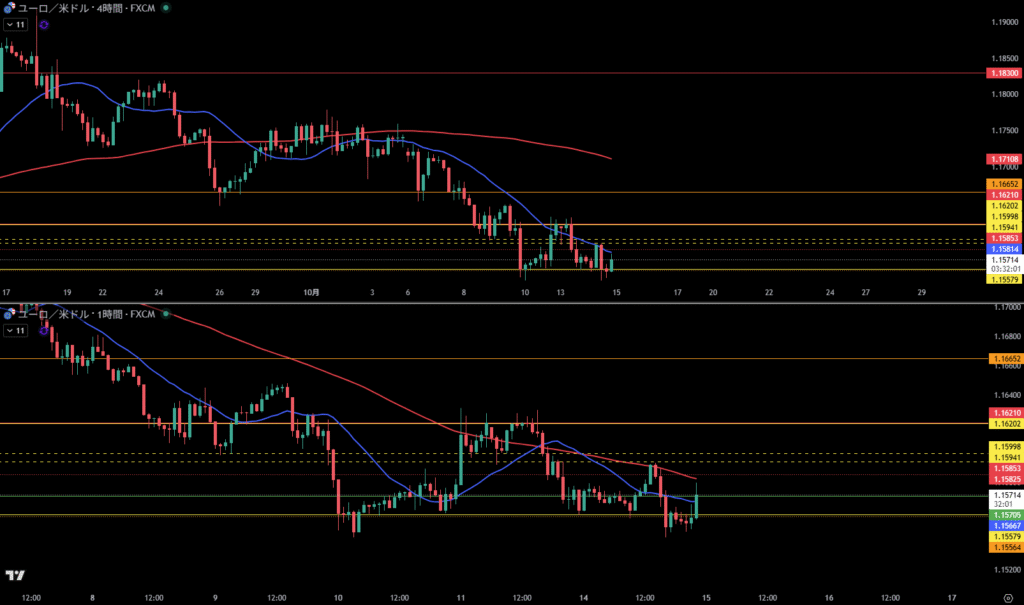This screenshot has height=605, width=1024.
Task: Click orange 1.16652 price label on lower chart
Action: click(x=1004, y=358)
